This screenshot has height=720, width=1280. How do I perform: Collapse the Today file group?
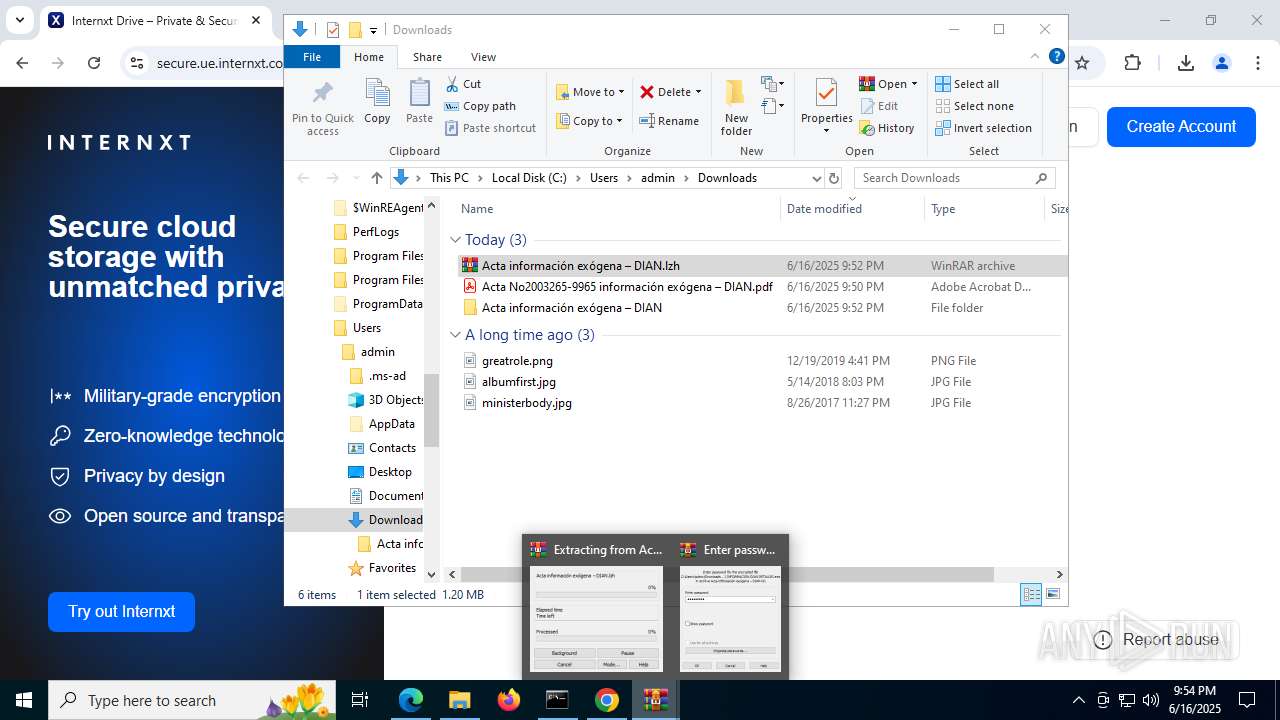(x=455, y=240)
